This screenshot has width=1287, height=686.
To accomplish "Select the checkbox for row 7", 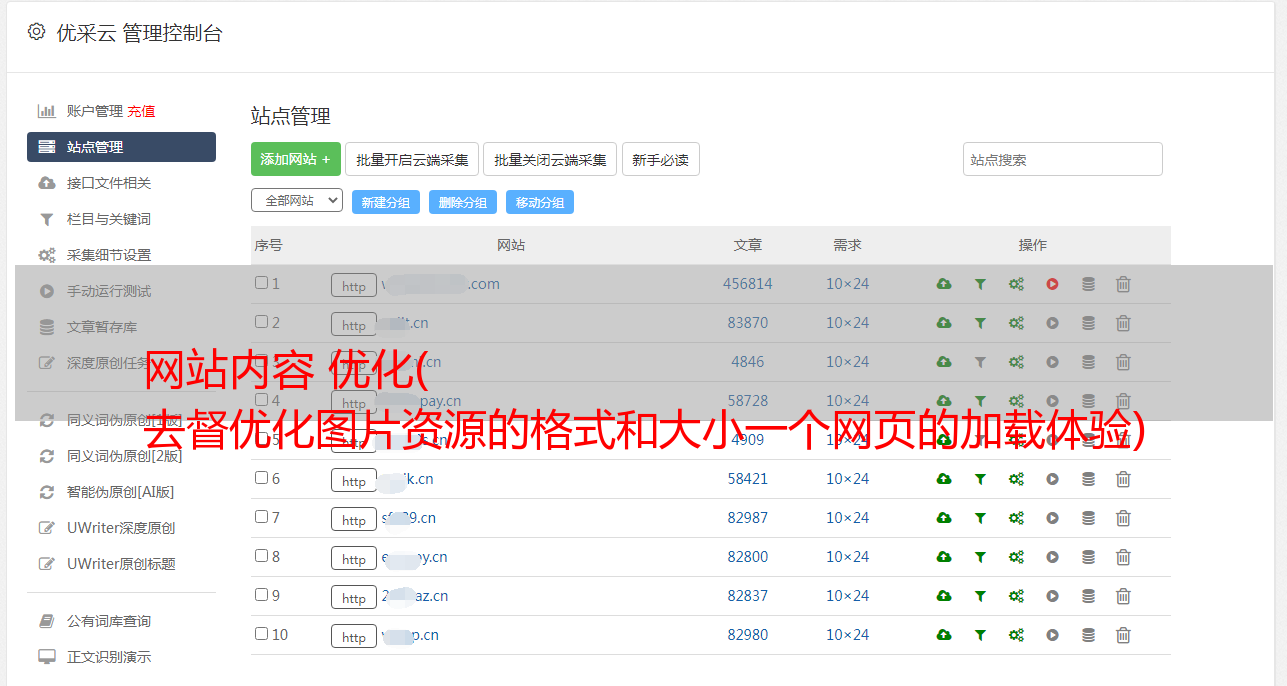I will coord(261,517).
